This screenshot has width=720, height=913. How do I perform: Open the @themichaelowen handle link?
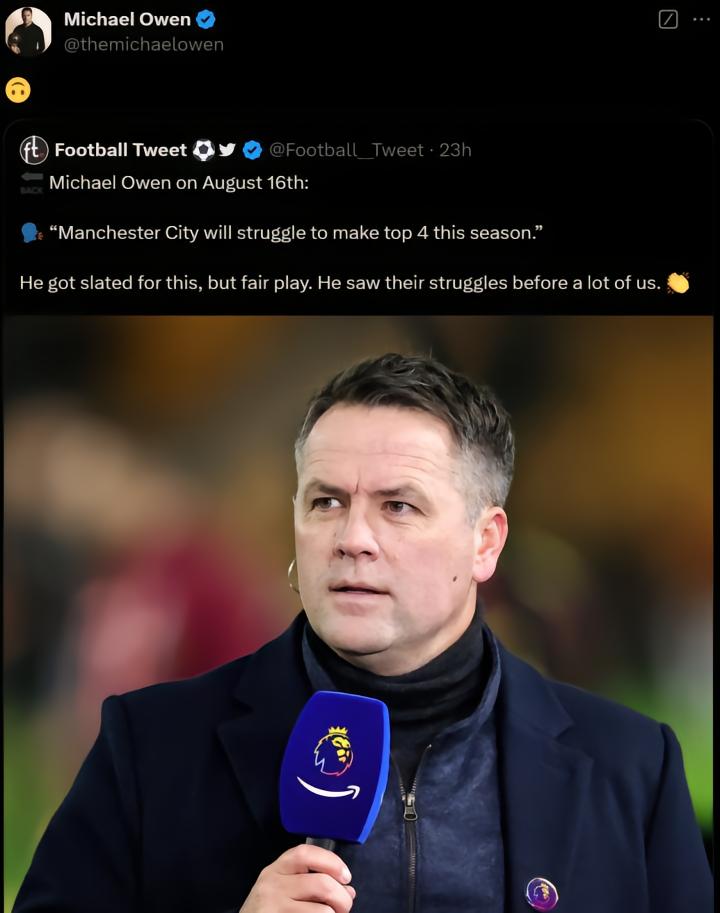pos(144,44)
